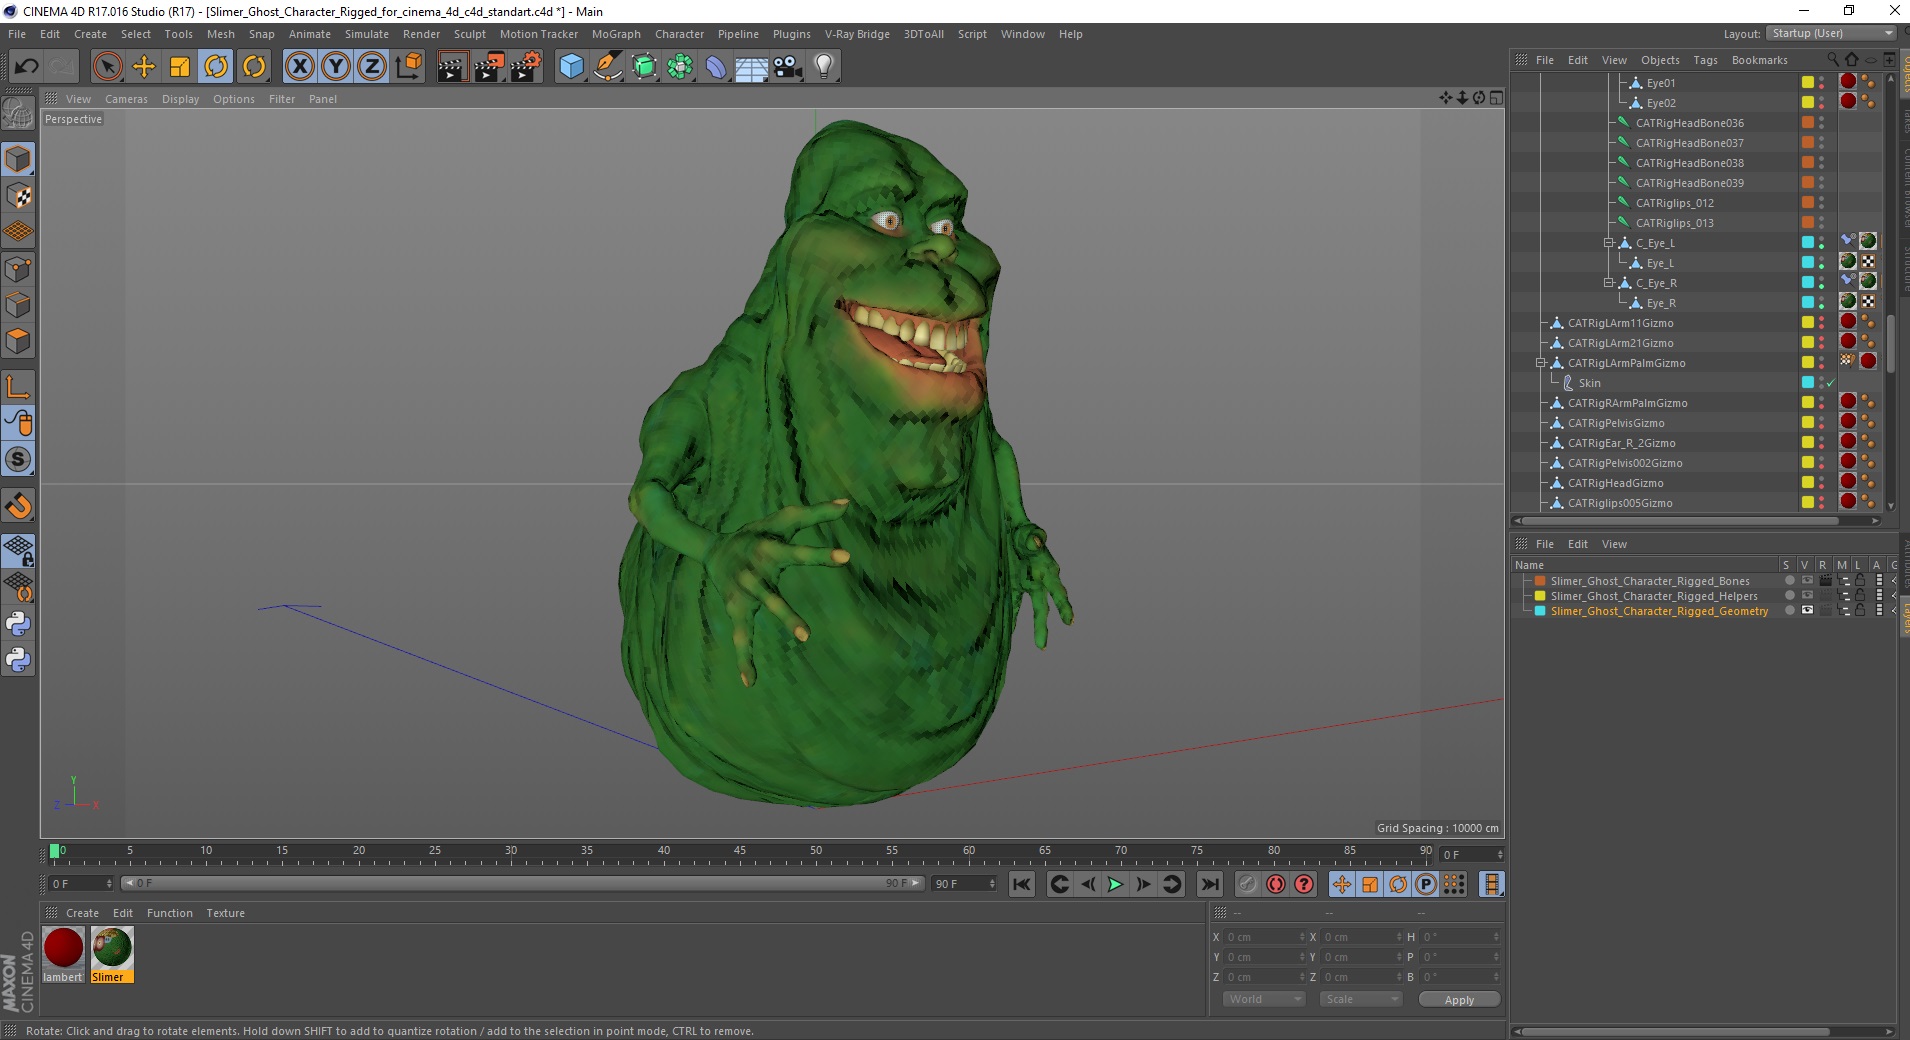
Task: Click the Light bulb icon
Action: [x=823, y=67]
